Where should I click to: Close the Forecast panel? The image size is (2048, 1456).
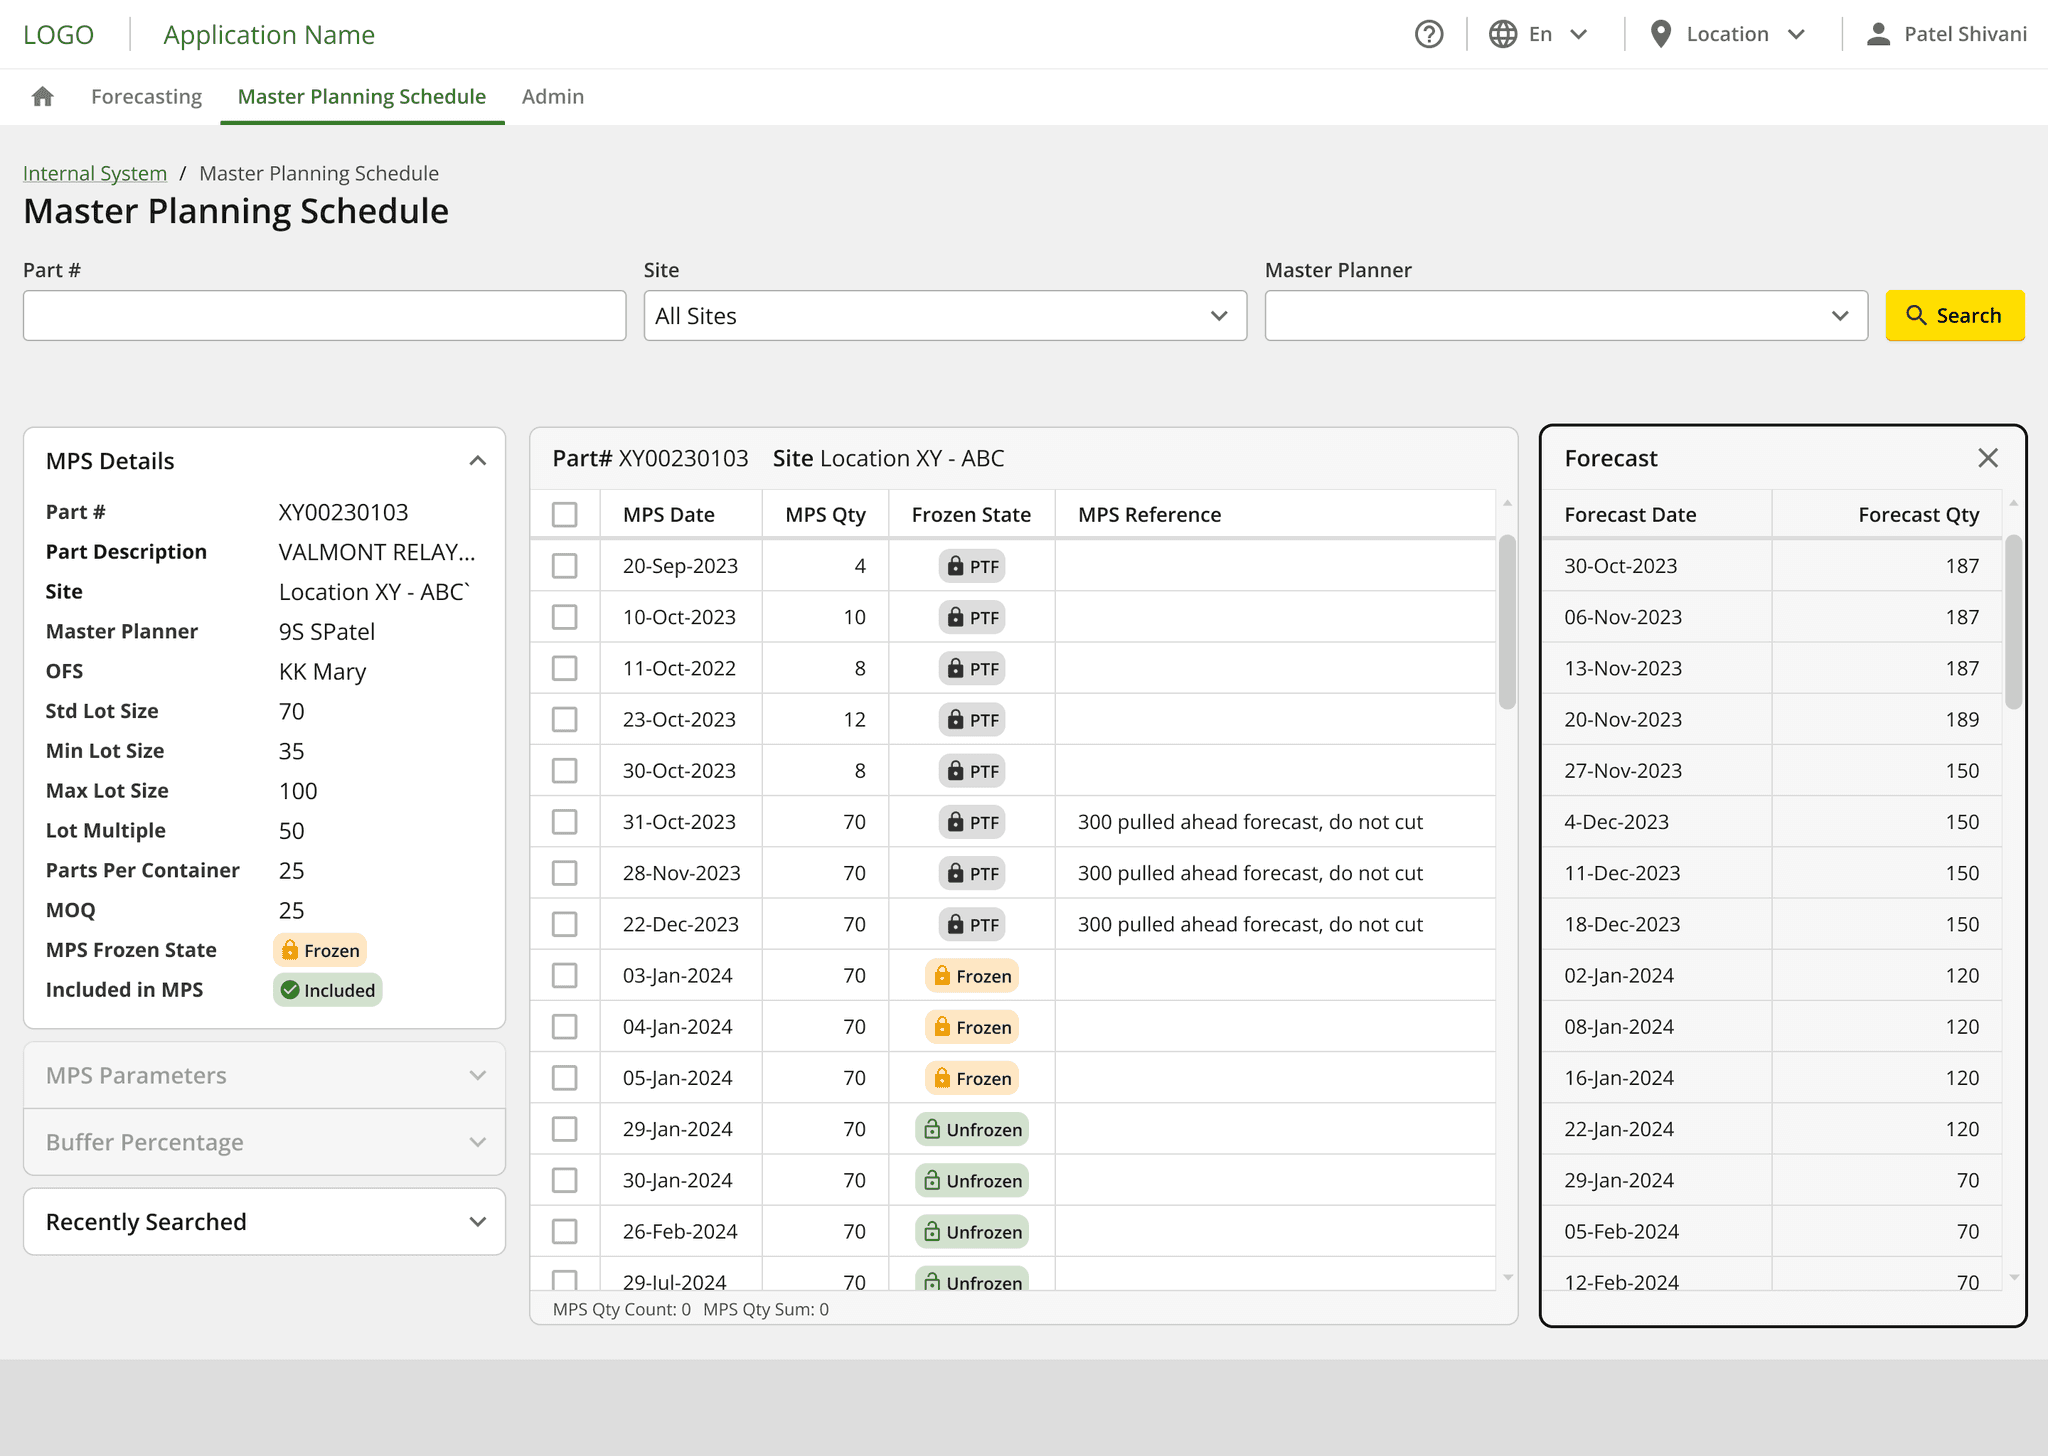pos(1987,458)
